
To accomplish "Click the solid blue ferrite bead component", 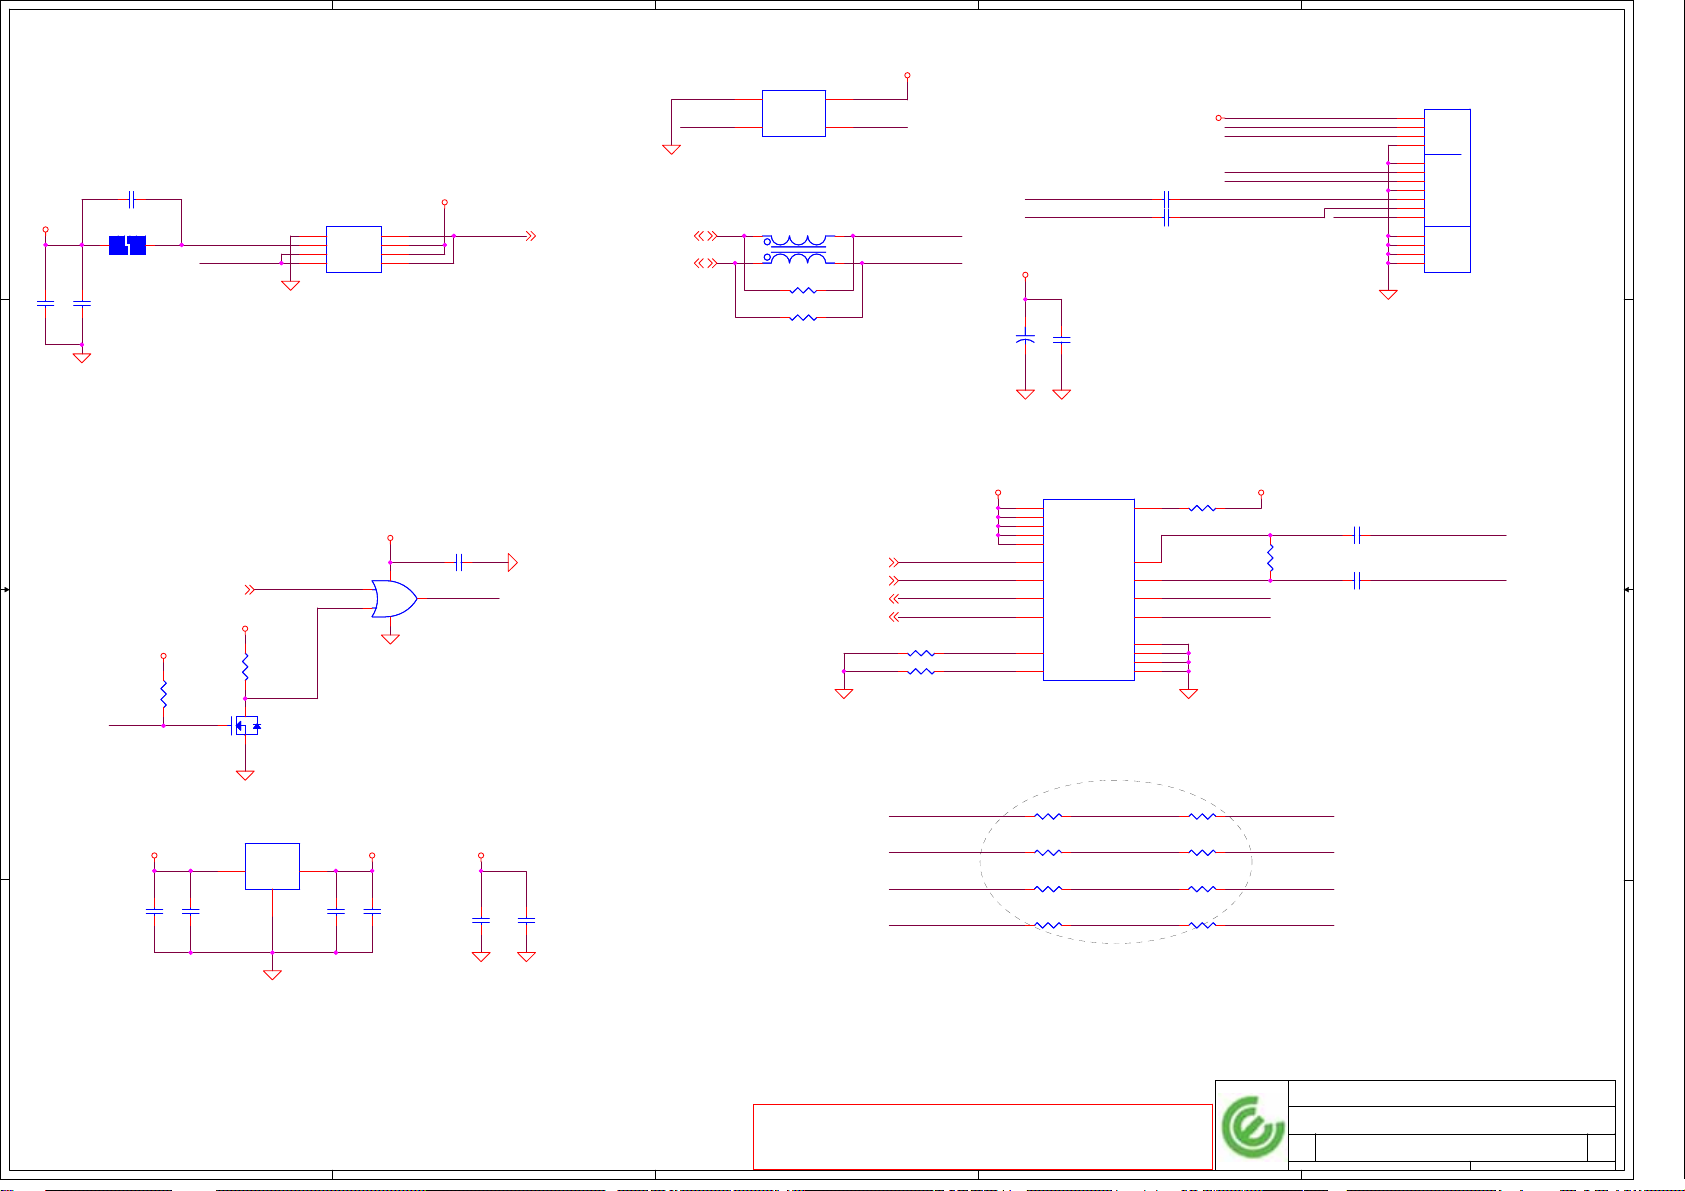I will (127, 245).
